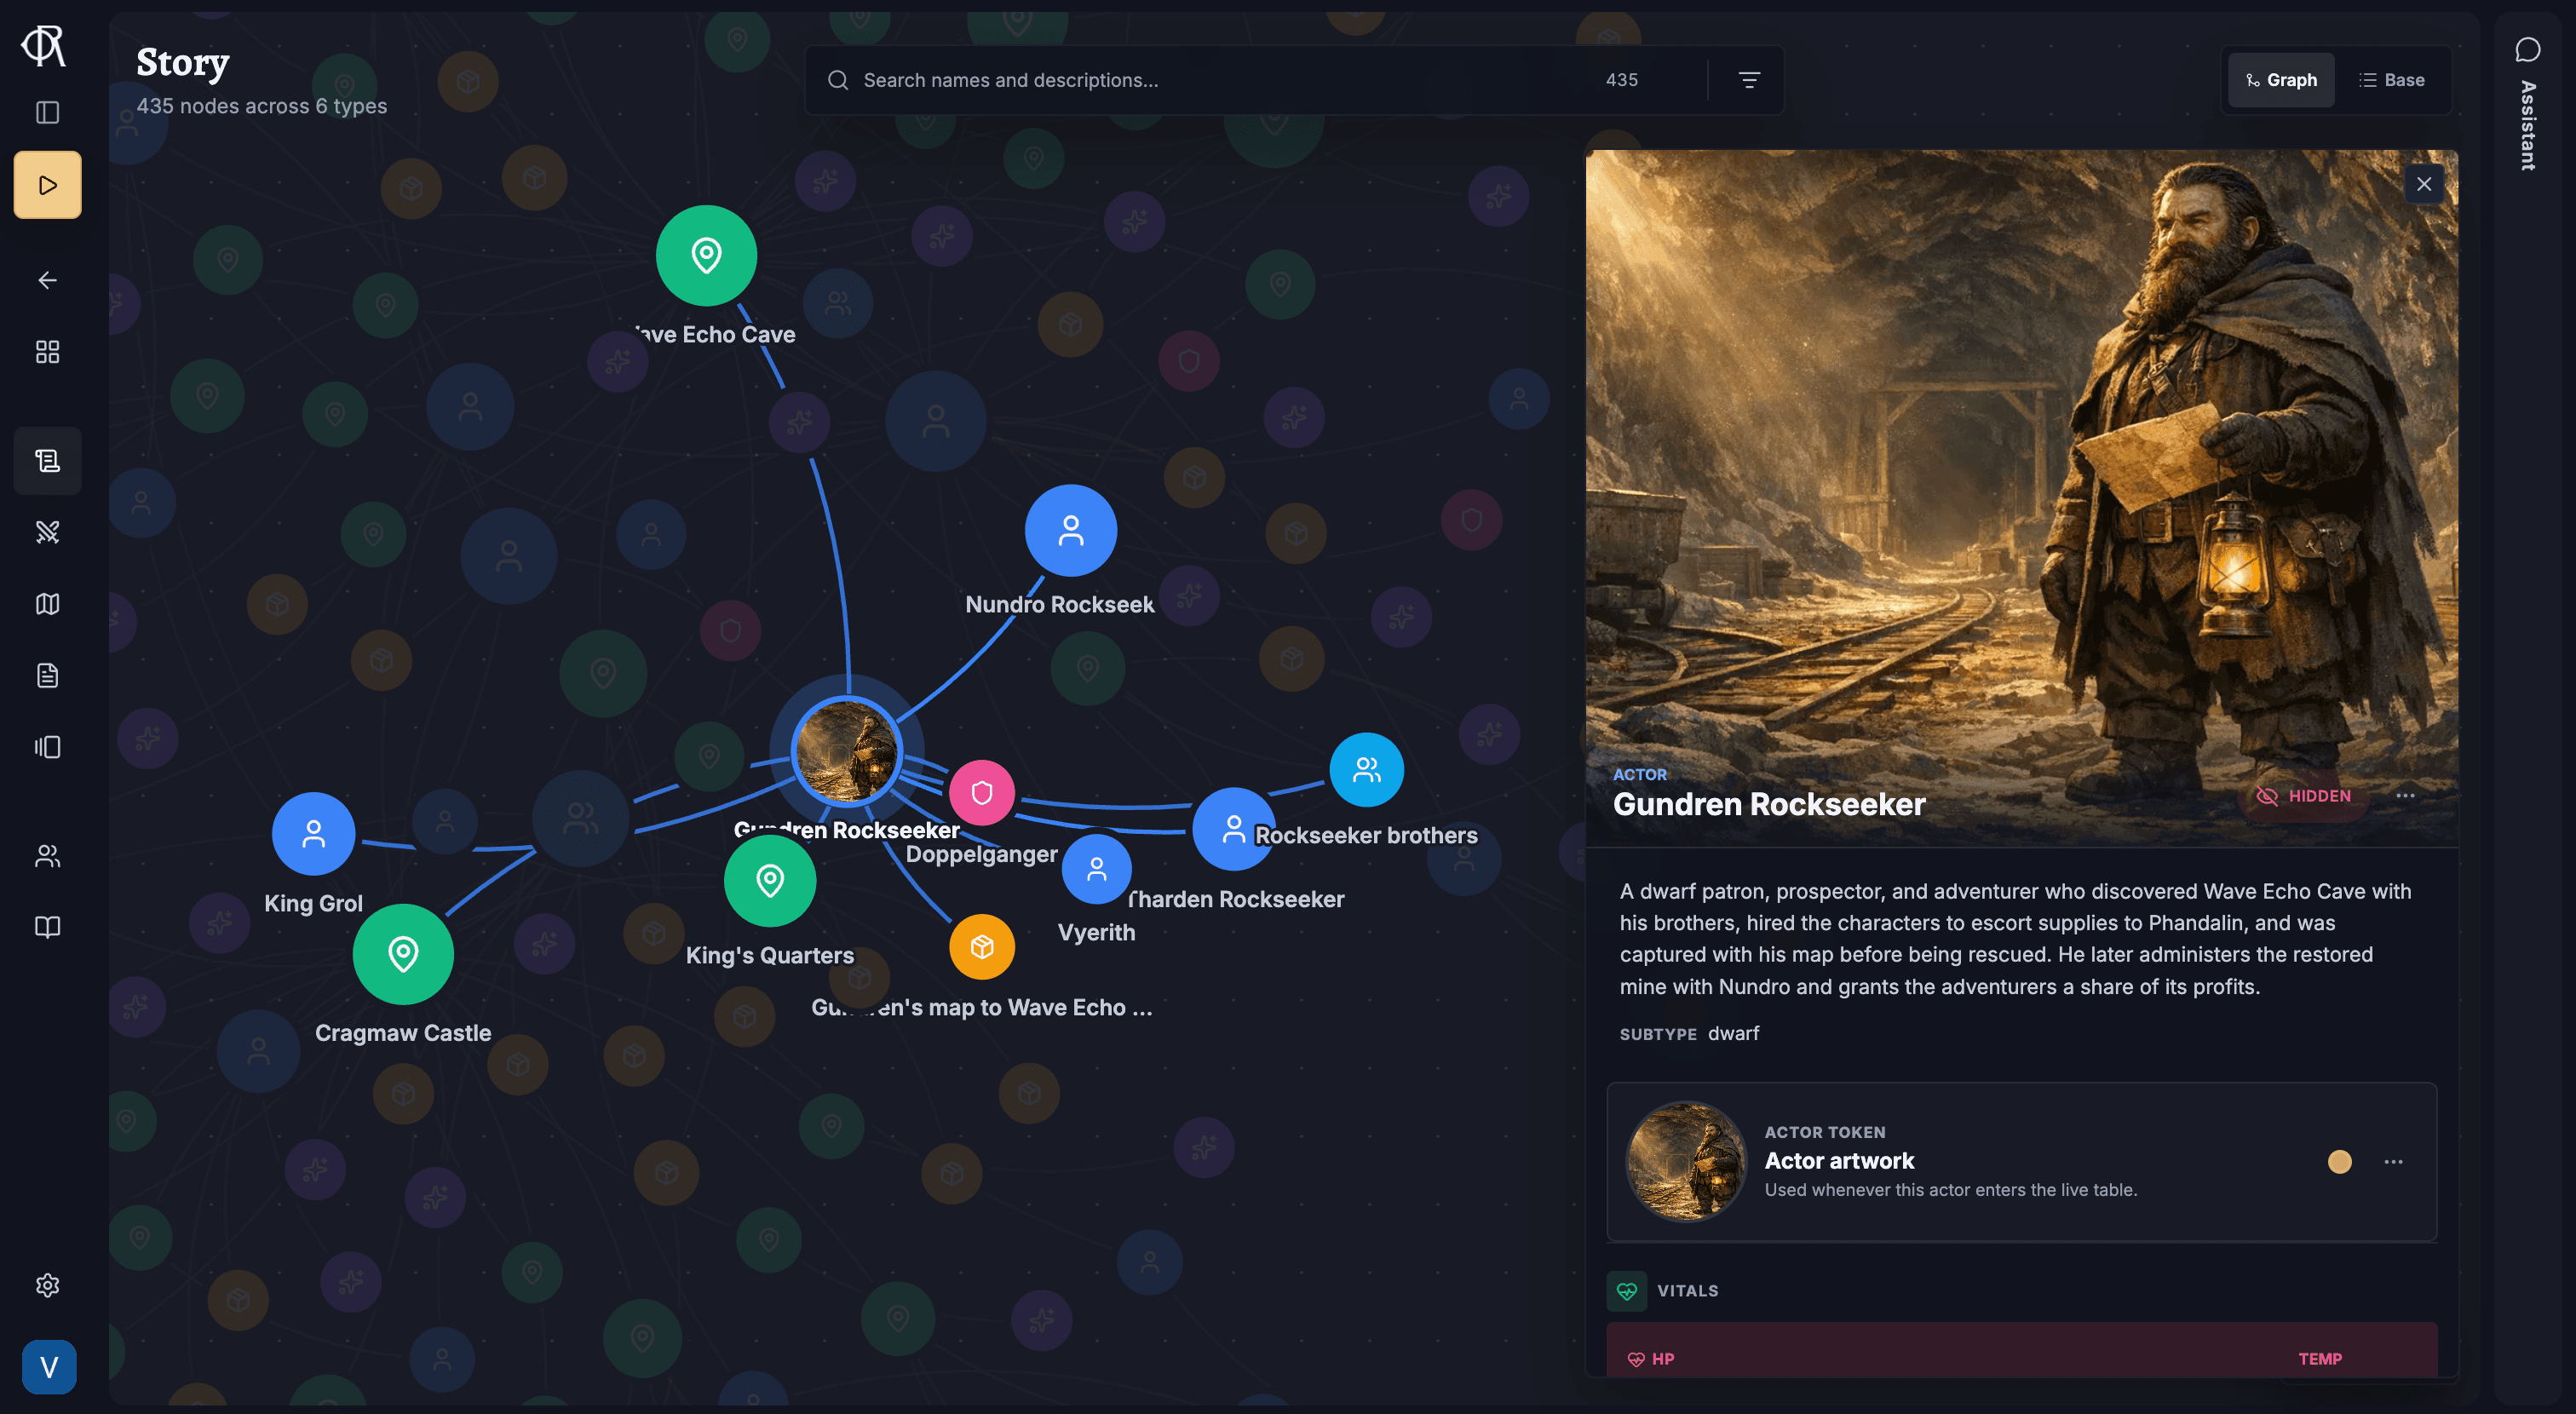Click the app logo icon
Screen dimensions: 2576x1414
point(44,45)
